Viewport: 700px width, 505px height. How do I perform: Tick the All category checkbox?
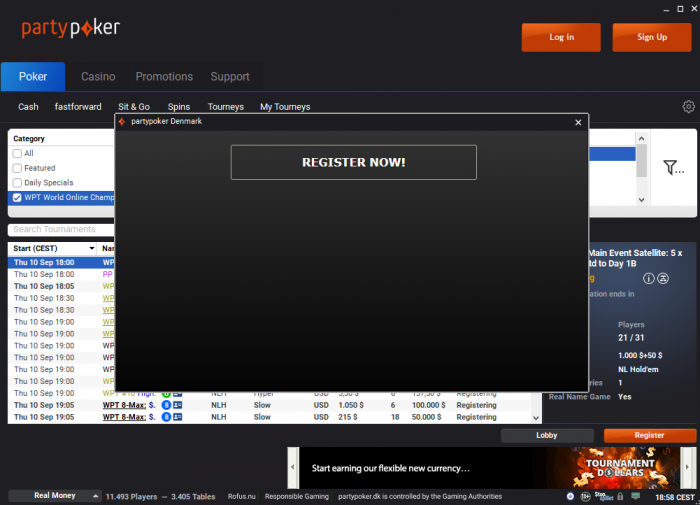[x=17, y=154]
